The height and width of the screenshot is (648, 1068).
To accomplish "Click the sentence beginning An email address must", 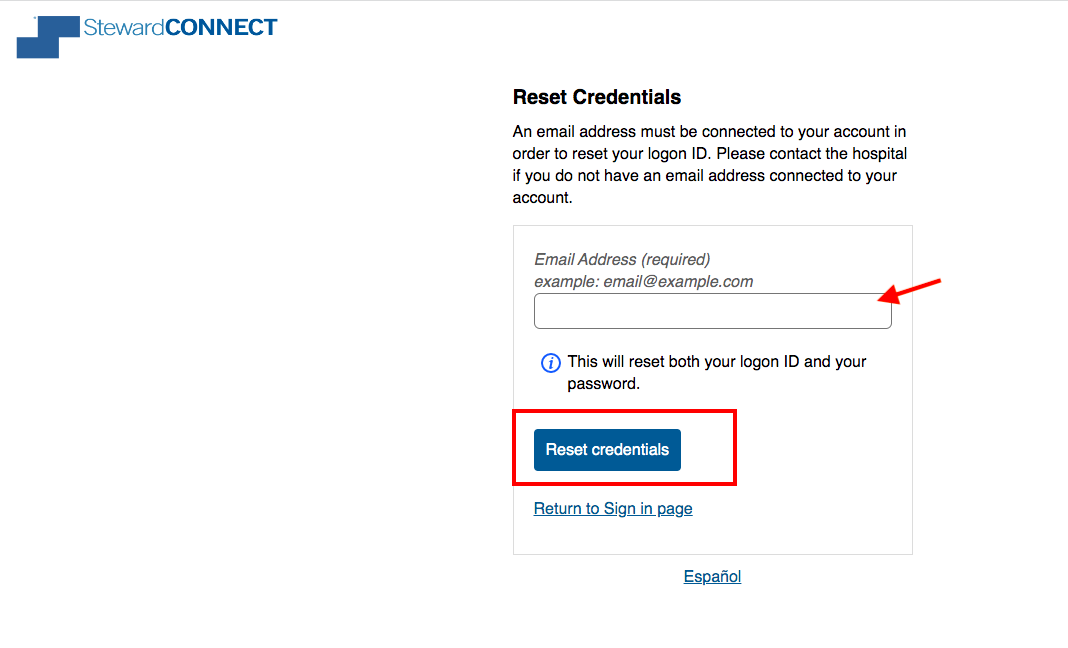I will click(x=710, y=142).
